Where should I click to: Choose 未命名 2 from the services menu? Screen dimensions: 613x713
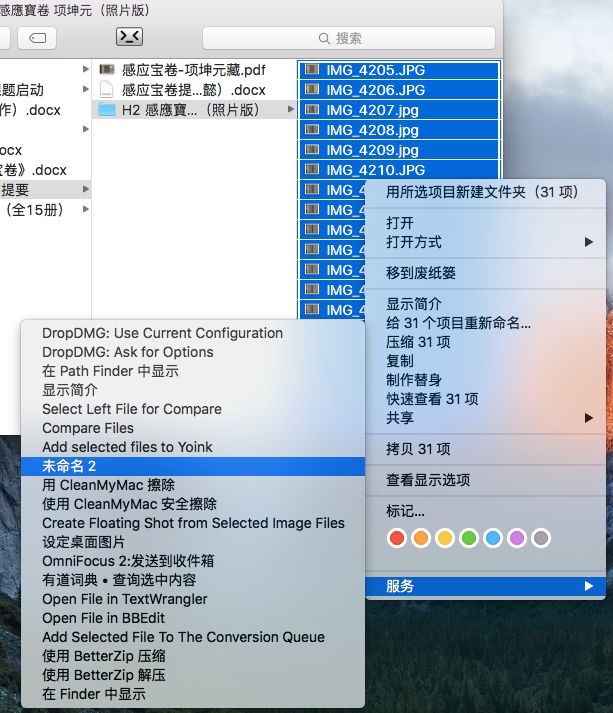(69, 466)
